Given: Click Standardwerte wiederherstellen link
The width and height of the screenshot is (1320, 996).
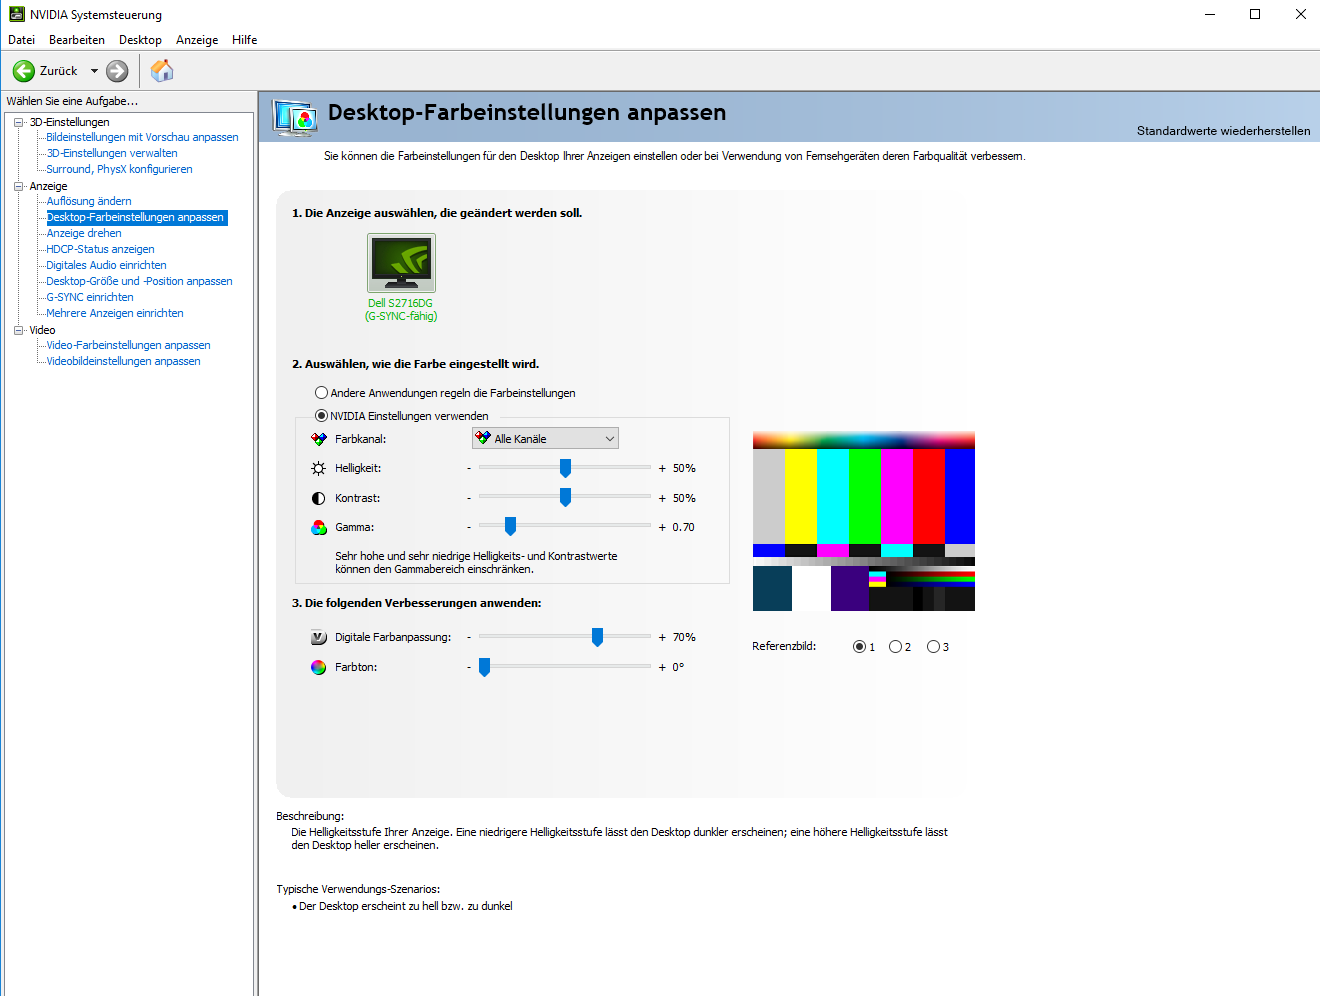Looking at the screenshot, I should point(1223,131).
